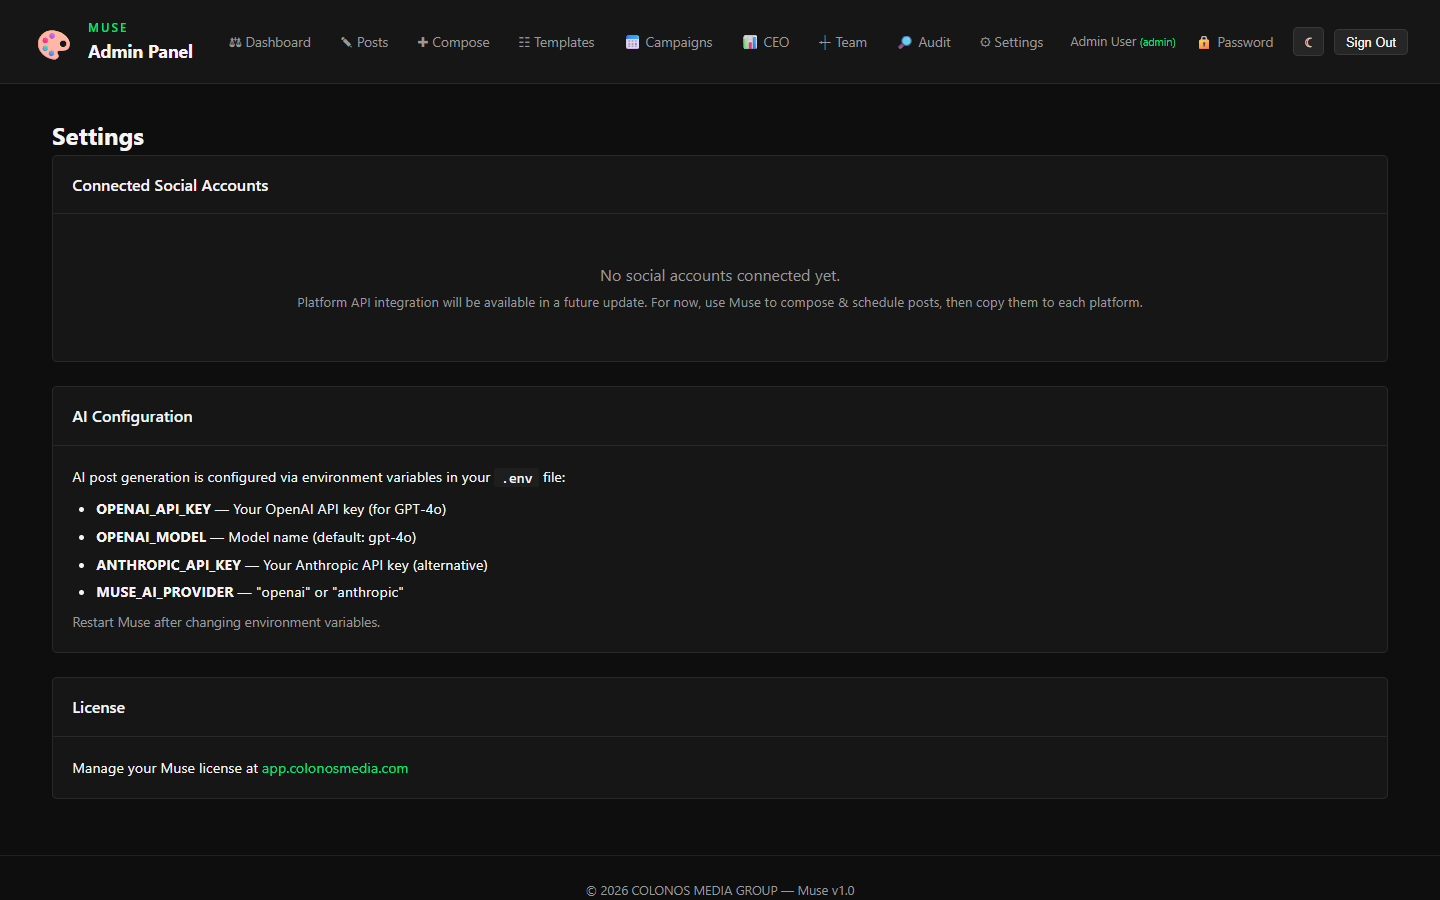Image resolution: width=1440 pixels, height=900 pixels.
Task: Click the Password lock icon
Action: coord(1204,42)
